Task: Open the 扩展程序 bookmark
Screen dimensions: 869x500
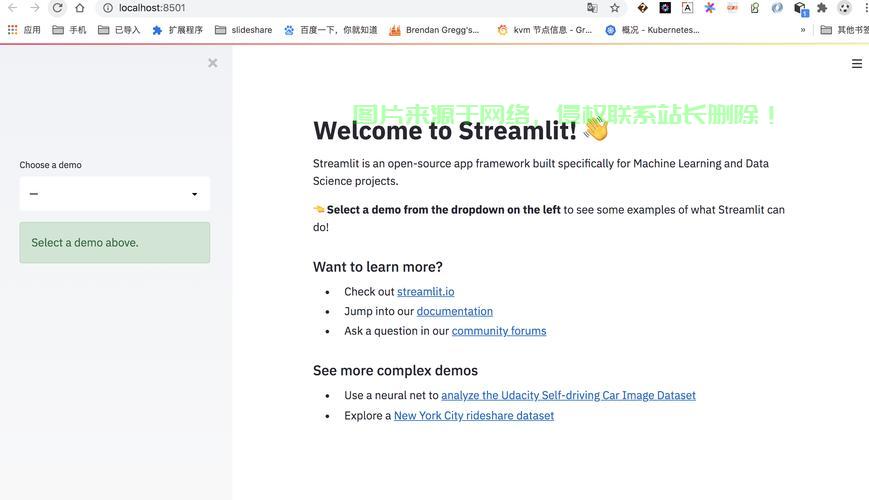Action: (177, 30)
